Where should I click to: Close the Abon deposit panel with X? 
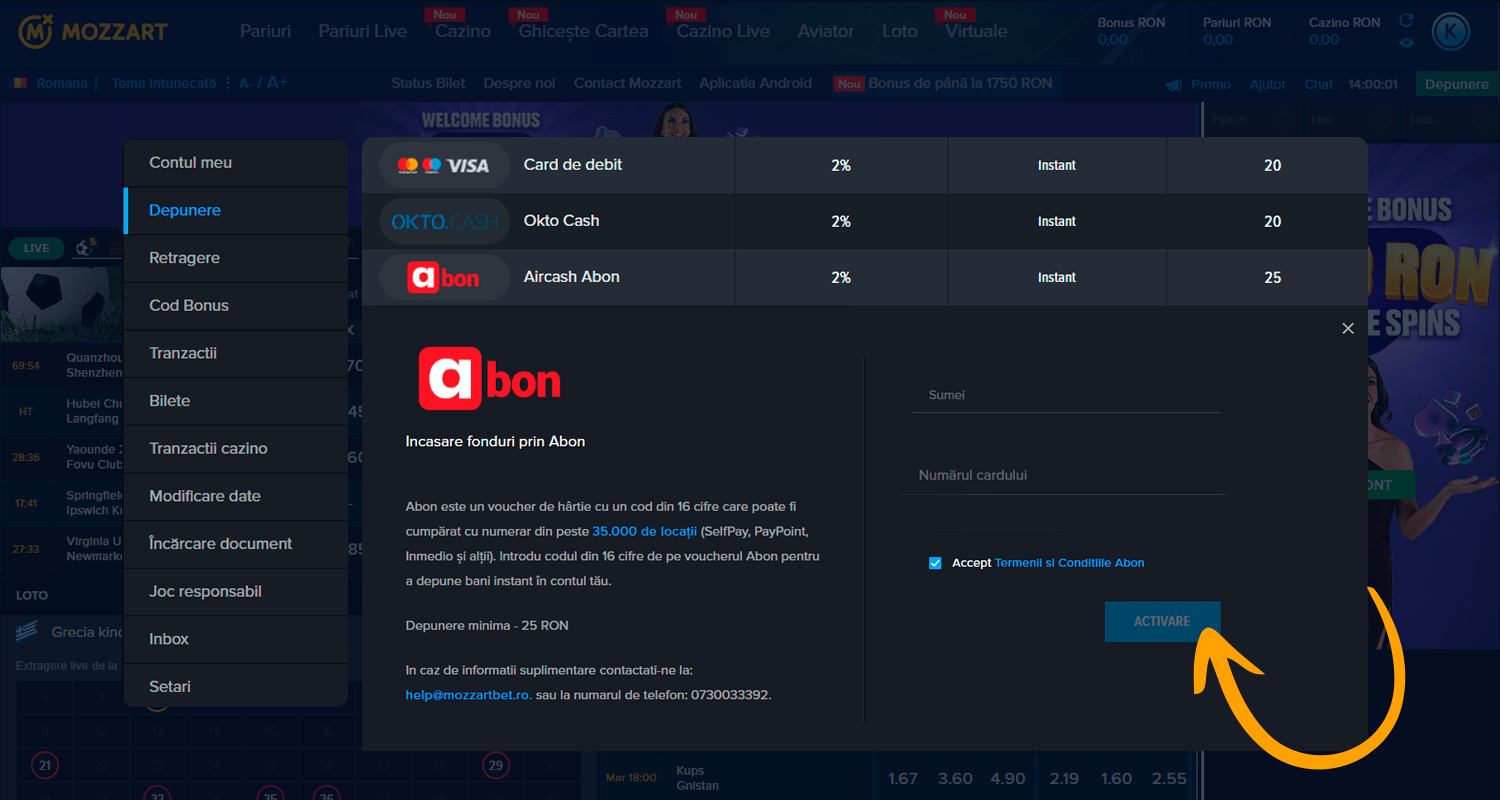(1348, 328)
